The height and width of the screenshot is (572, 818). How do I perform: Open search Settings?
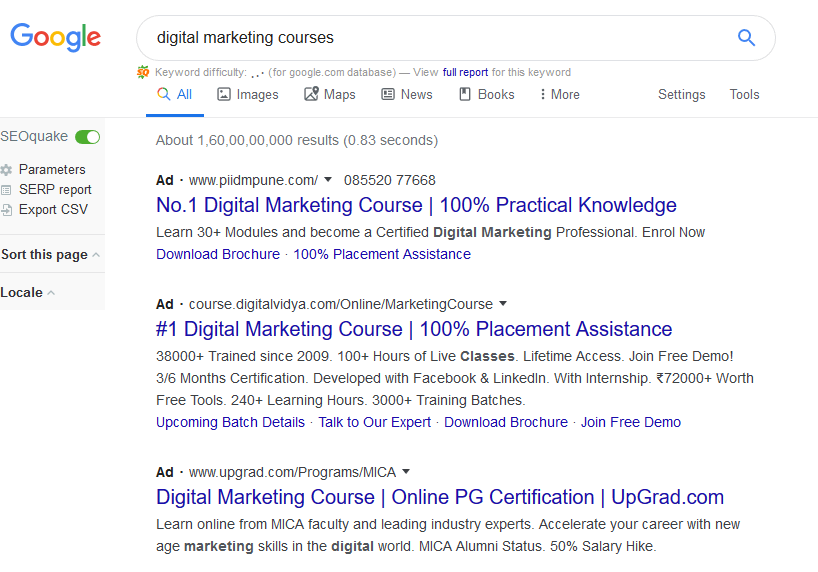pos(681,94)
